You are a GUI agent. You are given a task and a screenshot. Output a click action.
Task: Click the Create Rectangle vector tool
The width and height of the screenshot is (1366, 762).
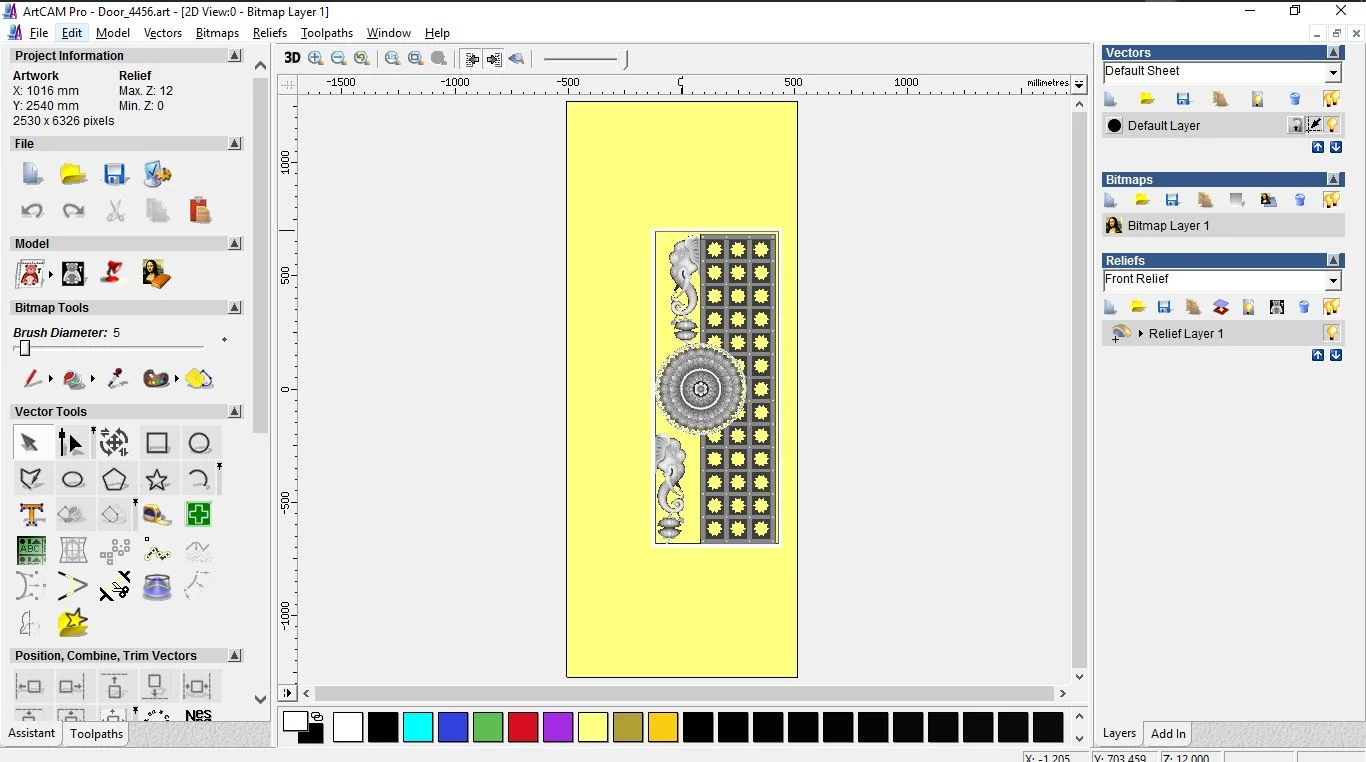point(157,442)
